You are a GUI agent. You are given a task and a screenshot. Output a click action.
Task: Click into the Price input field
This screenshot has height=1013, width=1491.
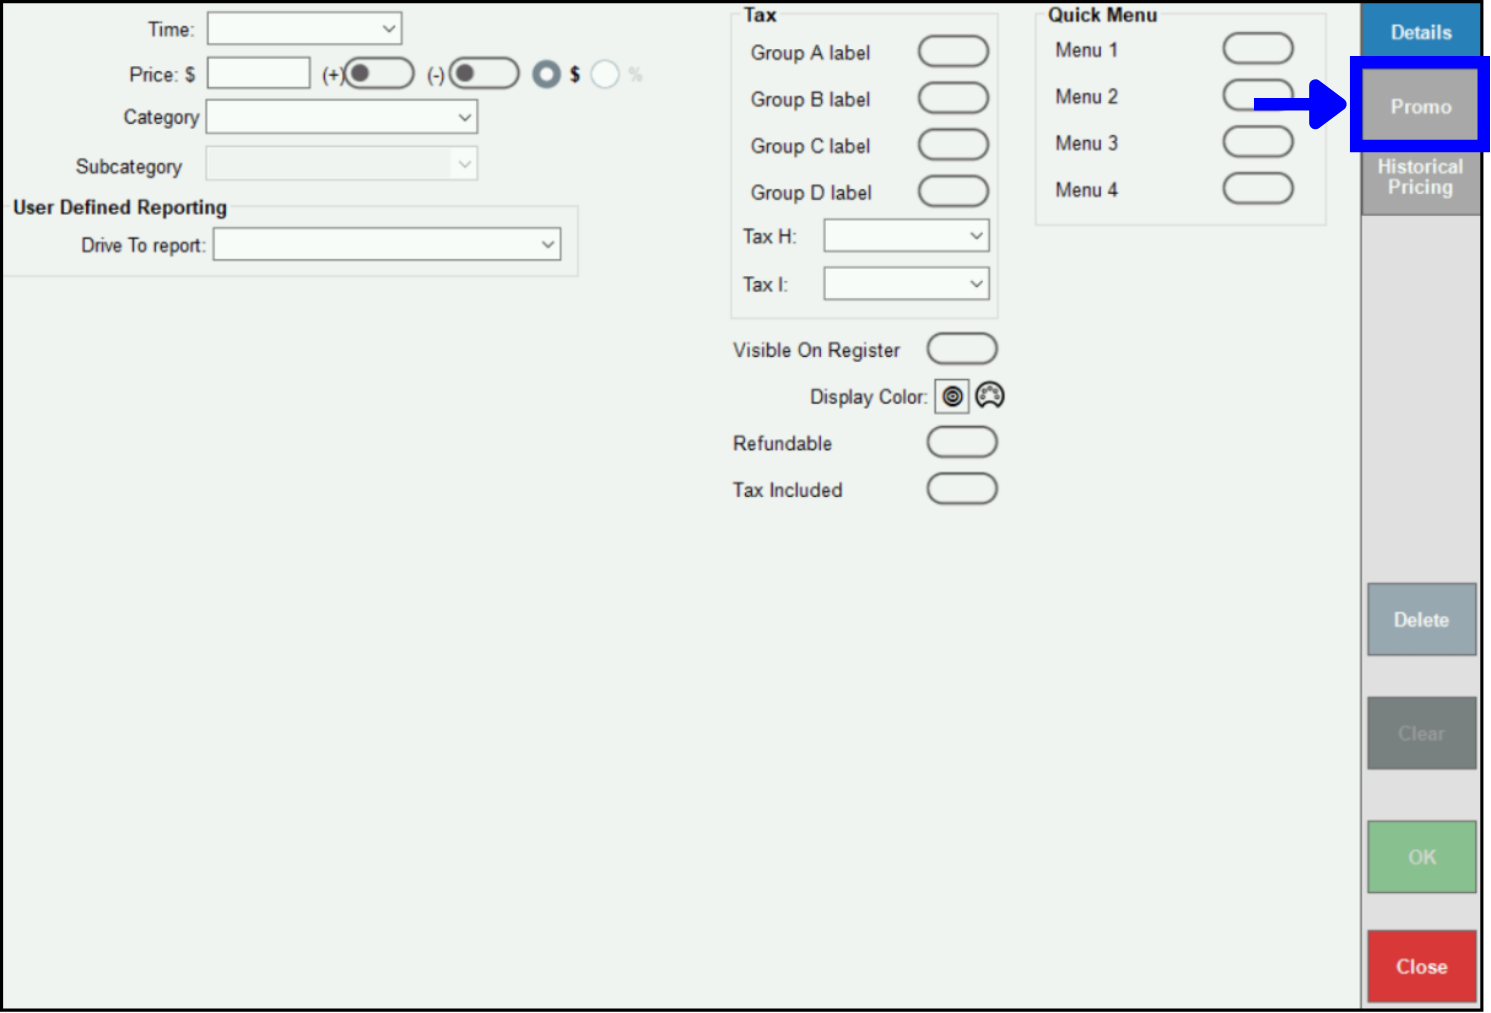click(x=258, y=73)
